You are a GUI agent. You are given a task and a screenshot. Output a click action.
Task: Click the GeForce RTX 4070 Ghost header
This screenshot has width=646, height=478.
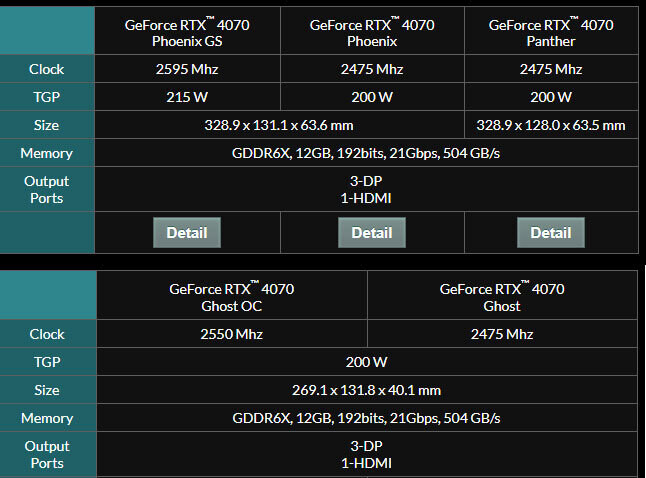[x=501, y=297]
